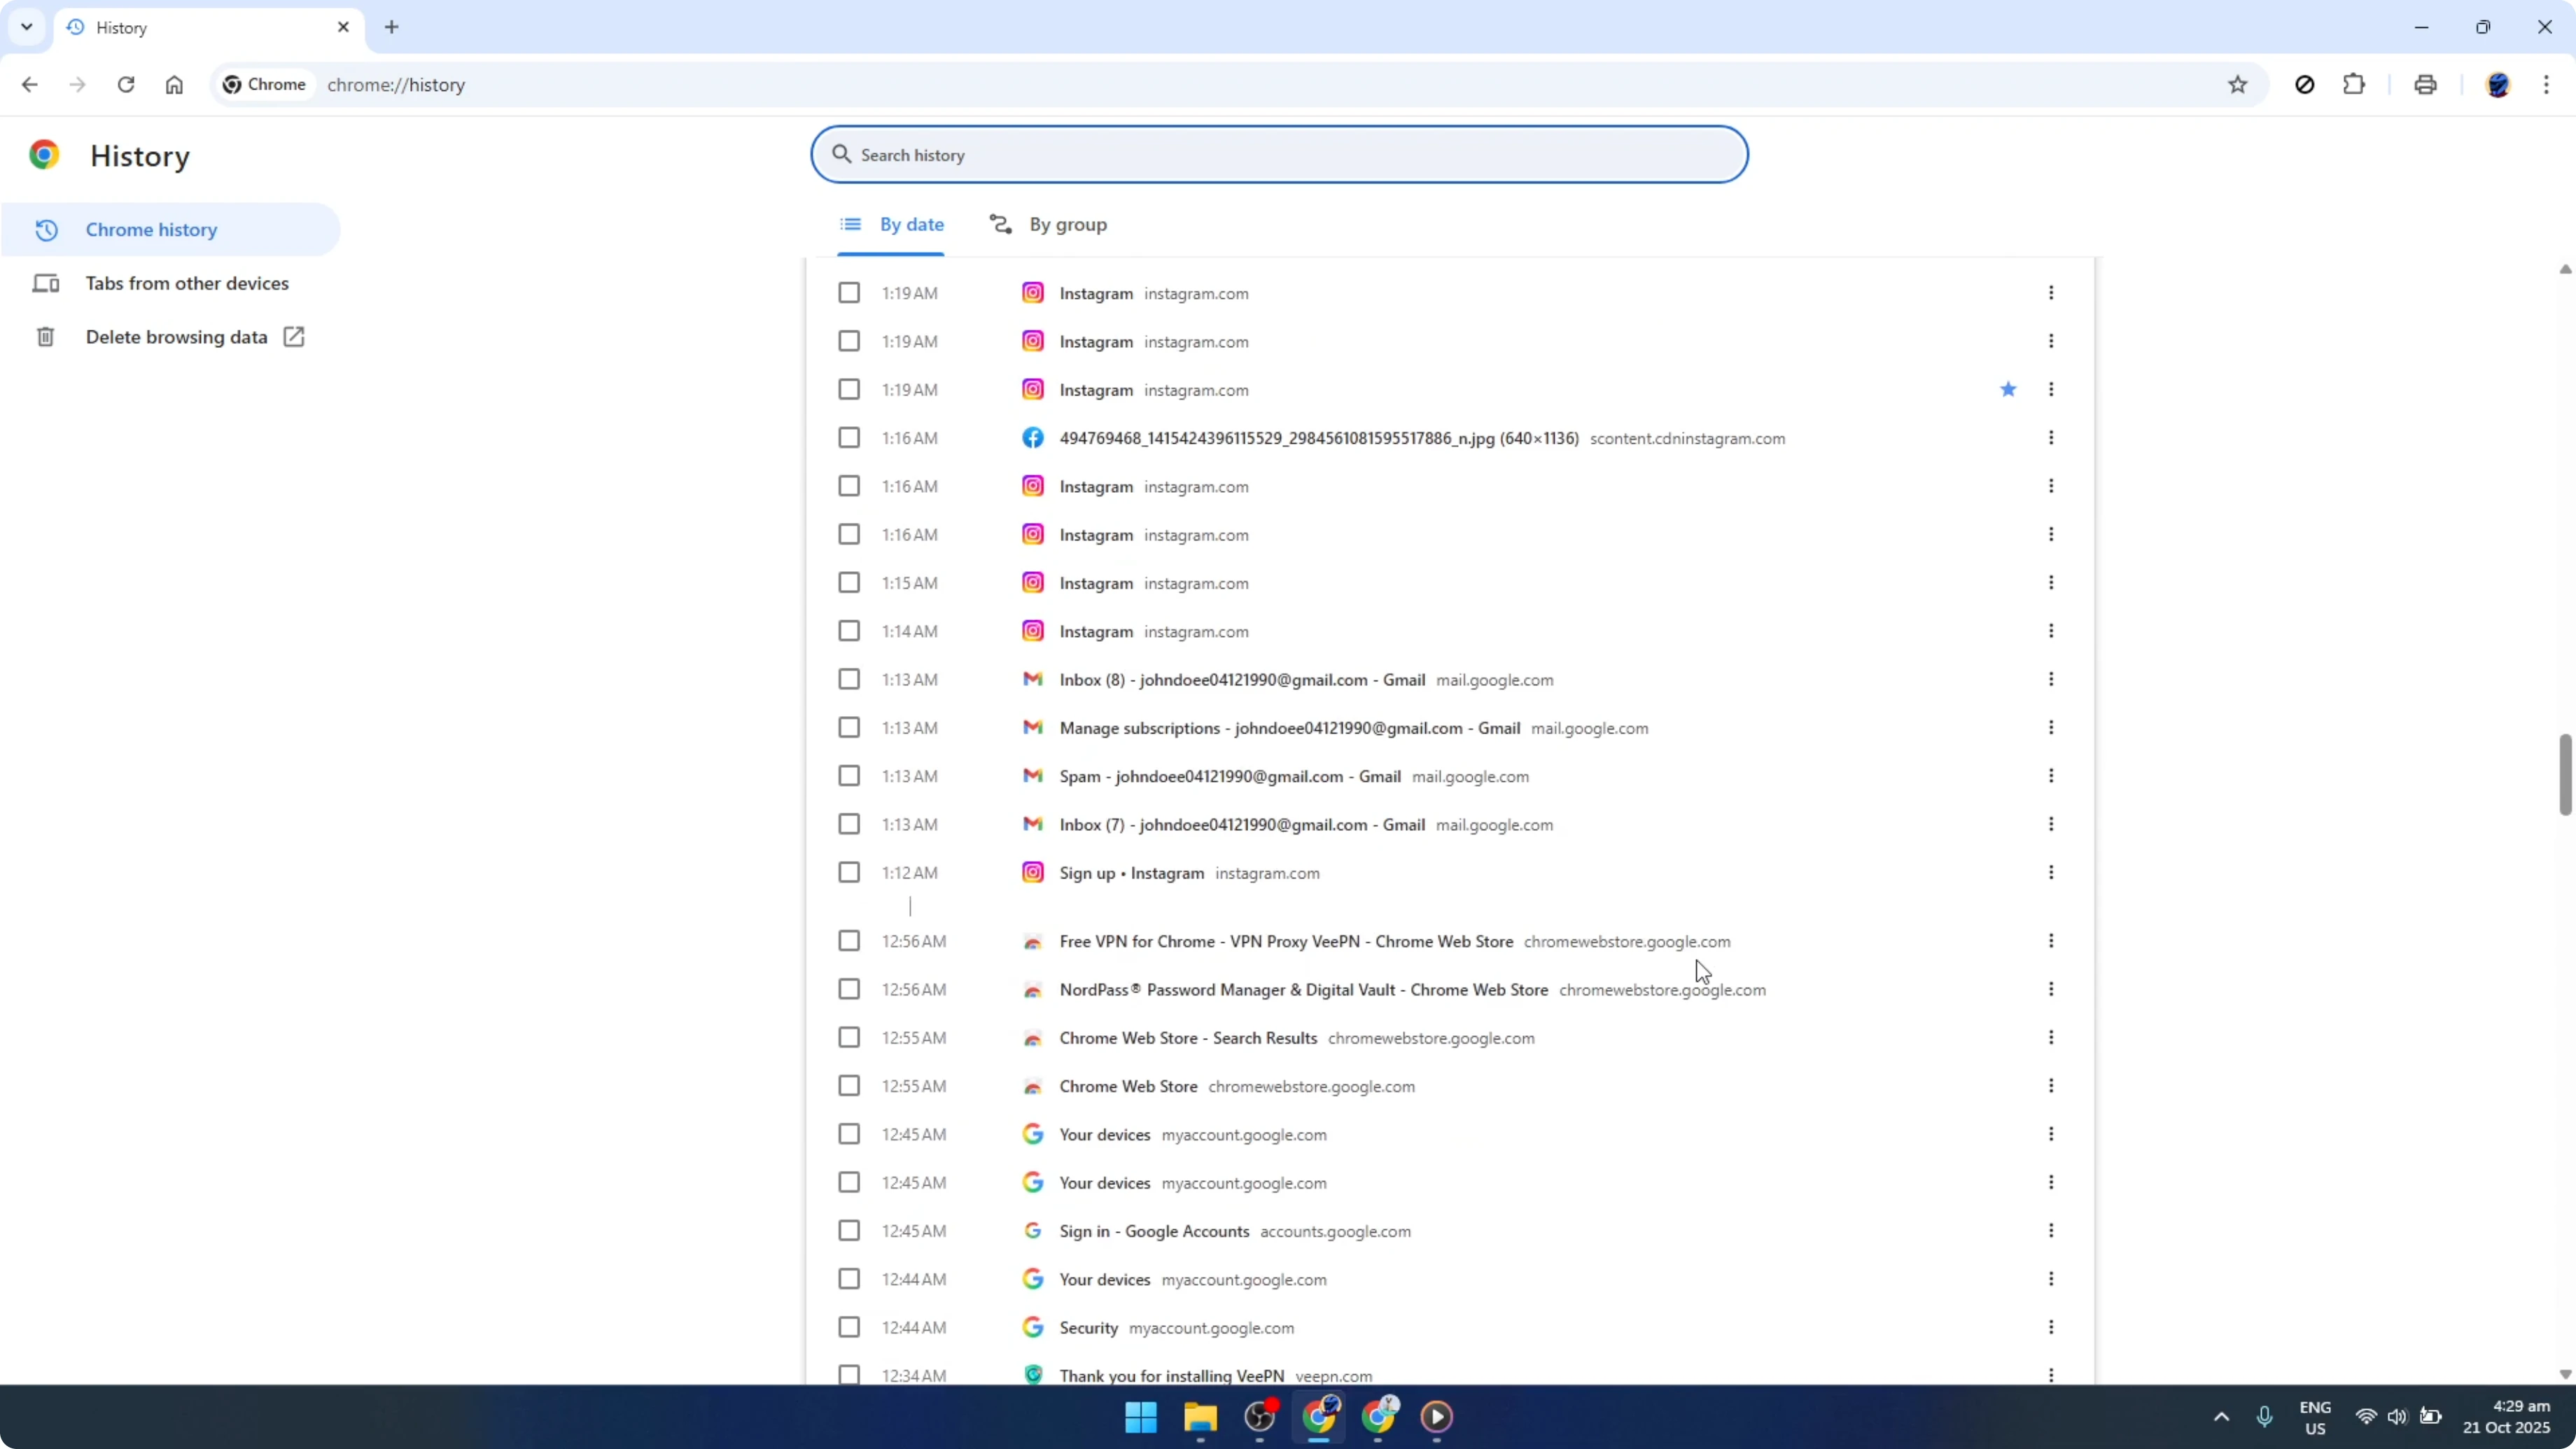The width and height of the screenshot is (2576, 1449).
Task: Switch to the By group tab
Action: (x=1048, y=224)
